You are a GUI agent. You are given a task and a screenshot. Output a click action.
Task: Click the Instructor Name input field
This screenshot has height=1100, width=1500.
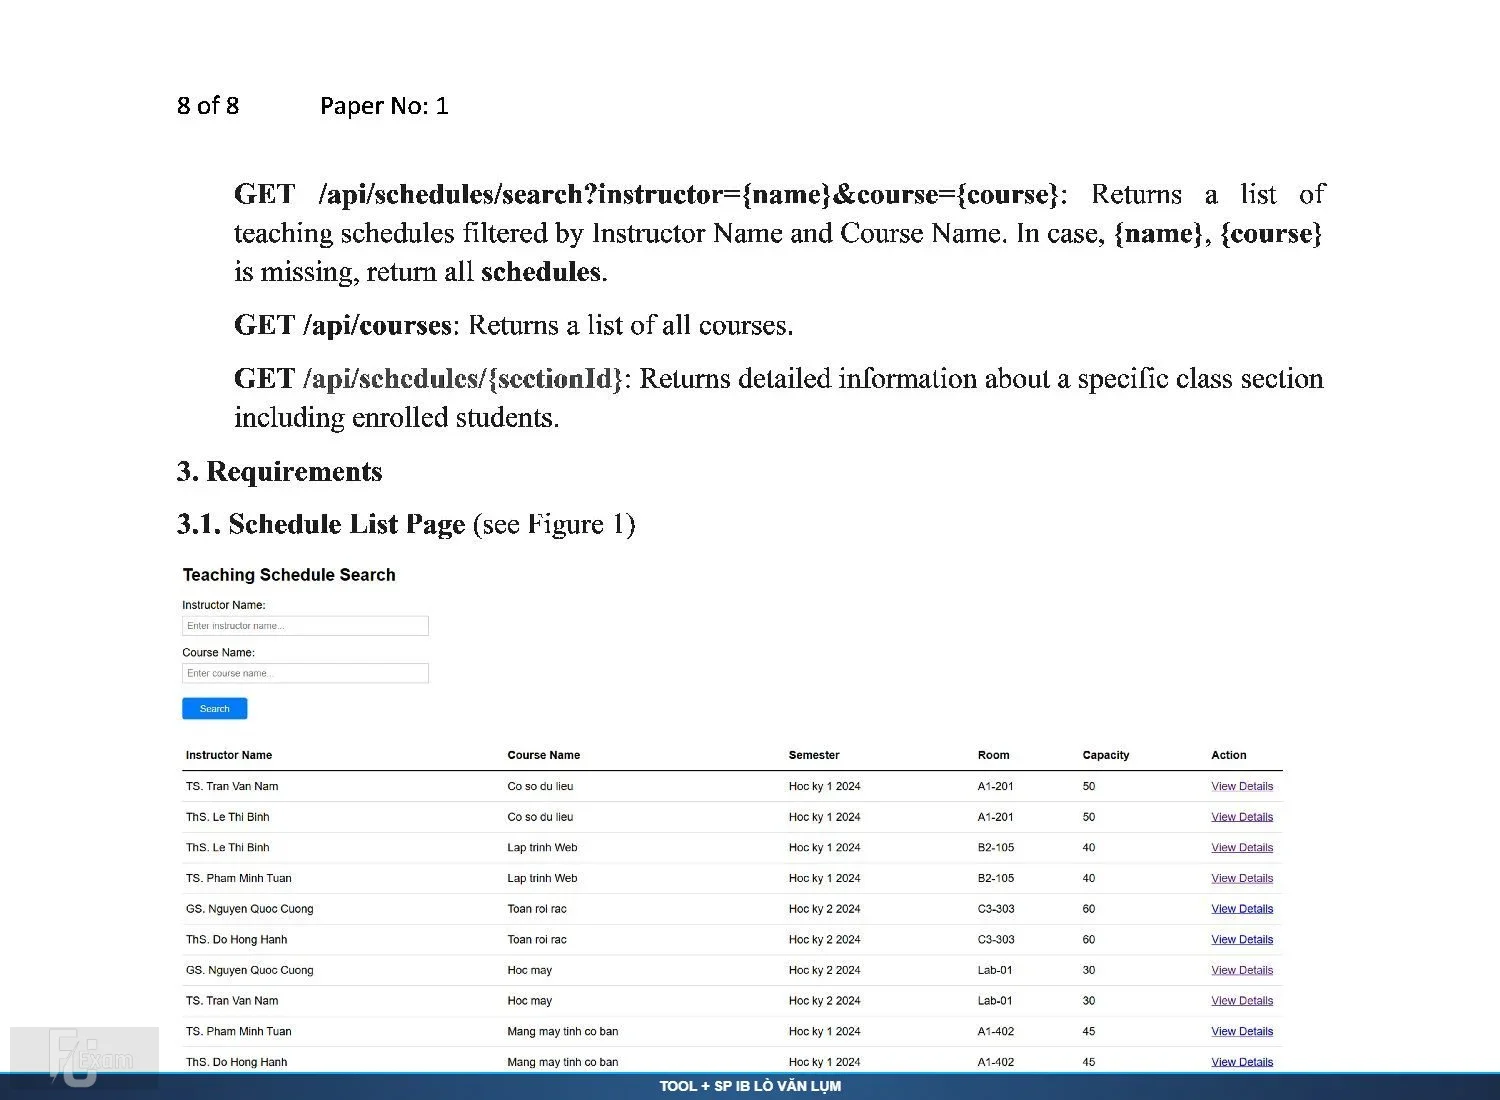click(305, 626)
